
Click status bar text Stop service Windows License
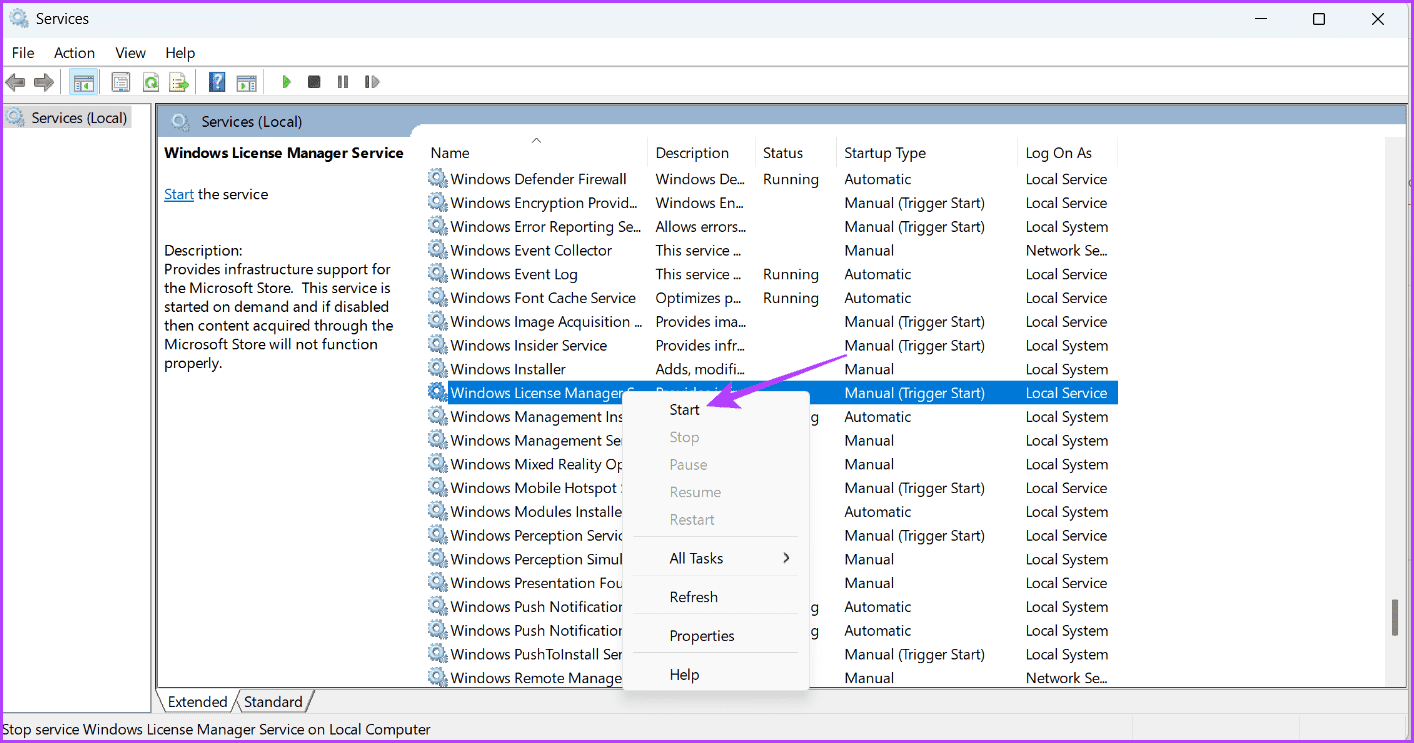click(217, 730)
